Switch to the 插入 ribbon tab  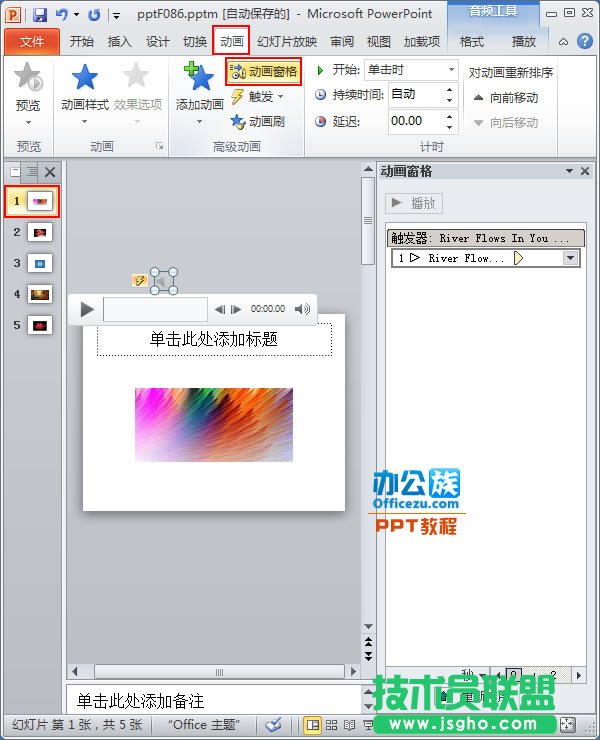pos(119,42)
